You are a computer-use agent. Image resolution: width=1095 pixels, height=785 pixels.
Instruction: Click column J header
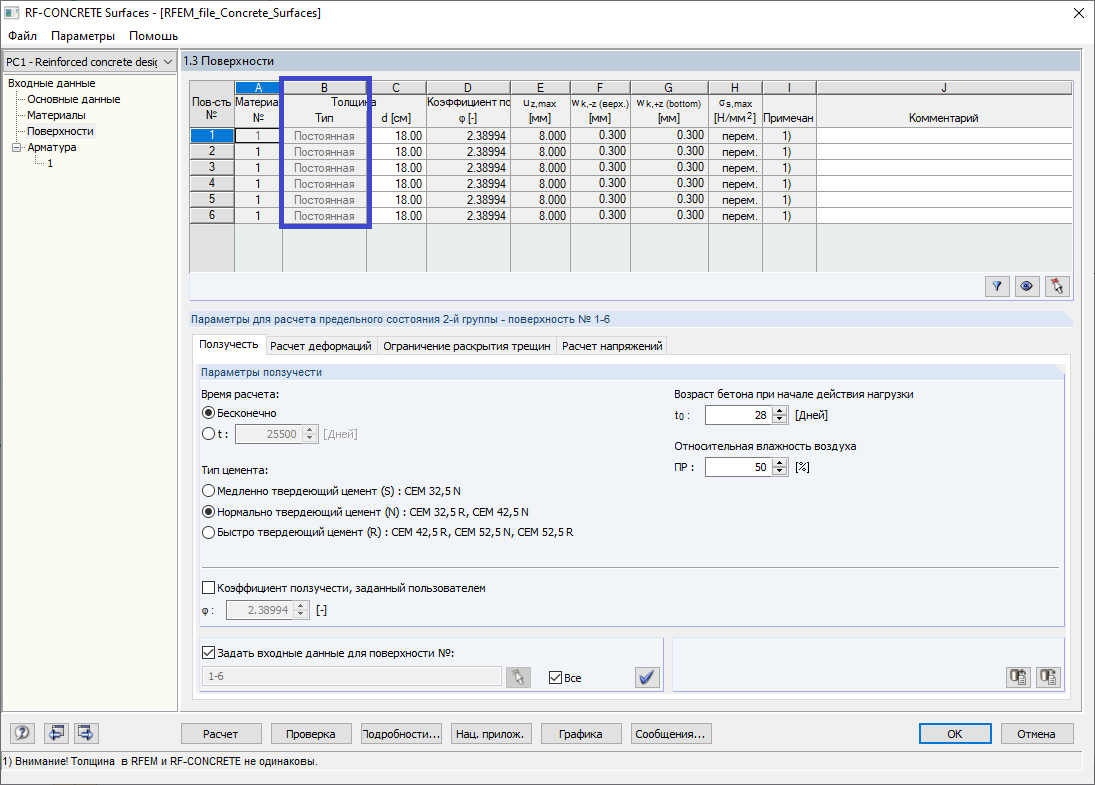pyautogui.click(x=944, y=88)
